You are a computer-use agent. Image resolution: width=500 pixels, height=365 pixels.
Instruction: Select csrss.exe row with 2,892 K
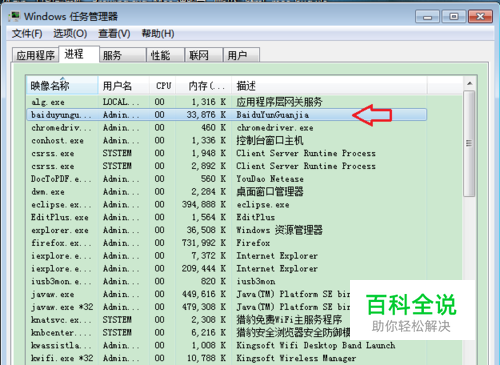point(227,166)
